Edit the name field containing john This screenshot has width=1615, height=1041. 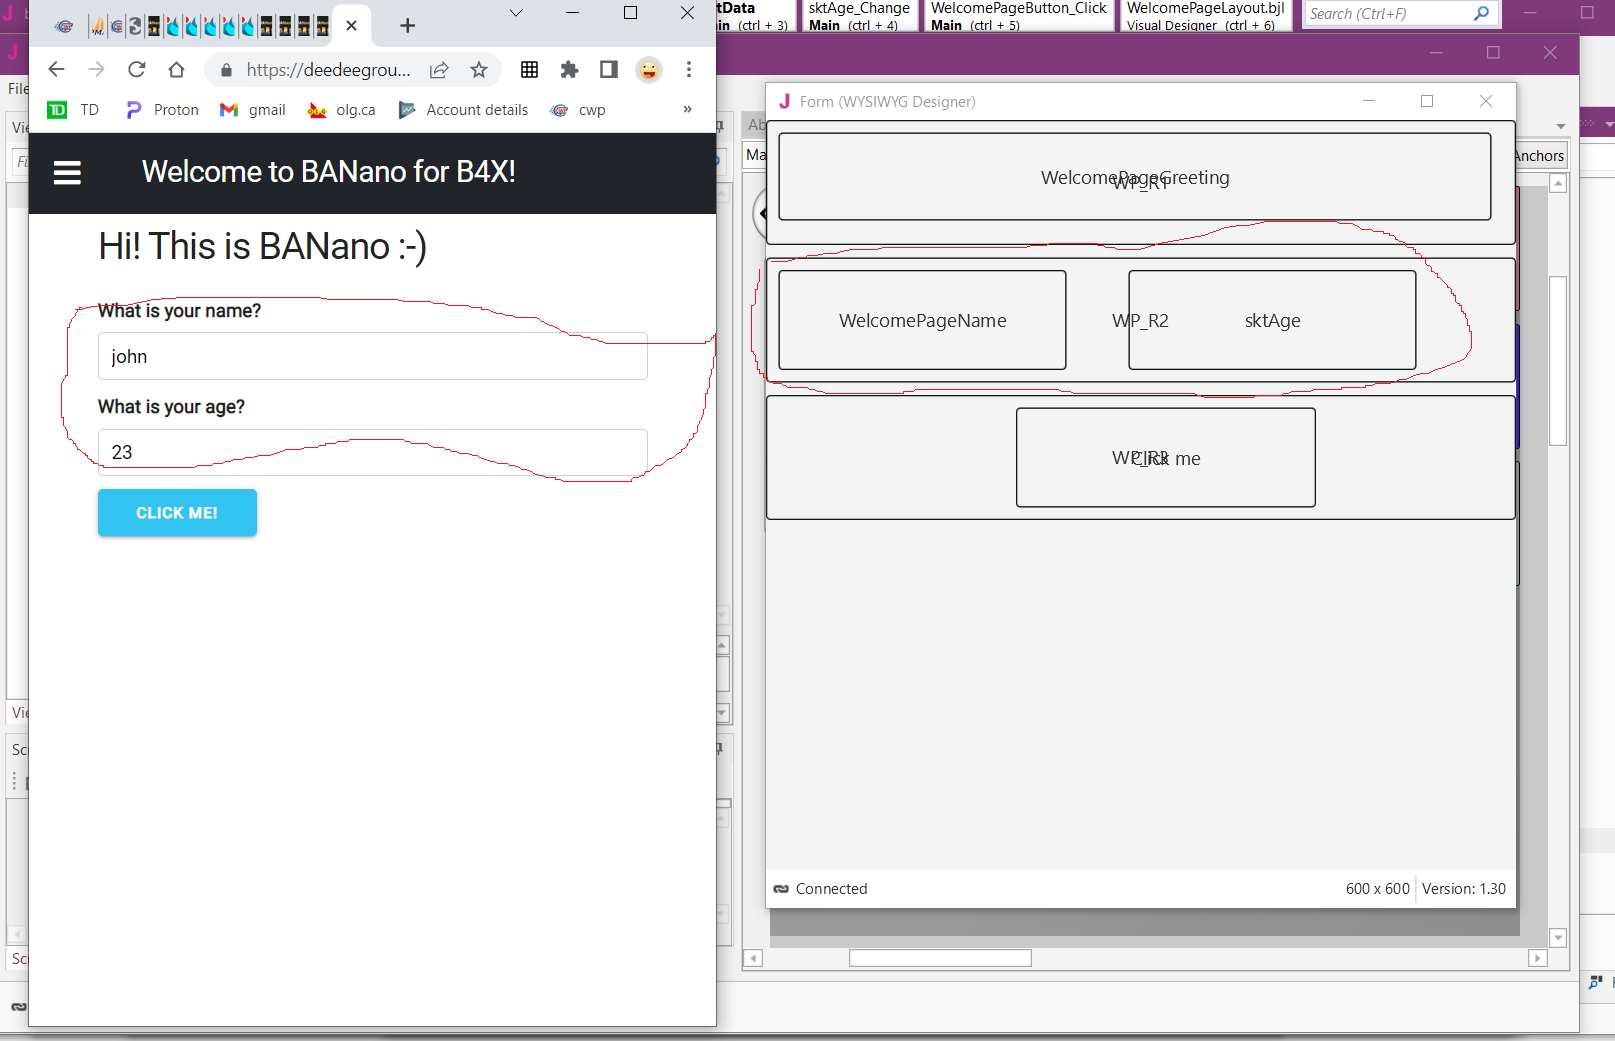click(373, 356)
